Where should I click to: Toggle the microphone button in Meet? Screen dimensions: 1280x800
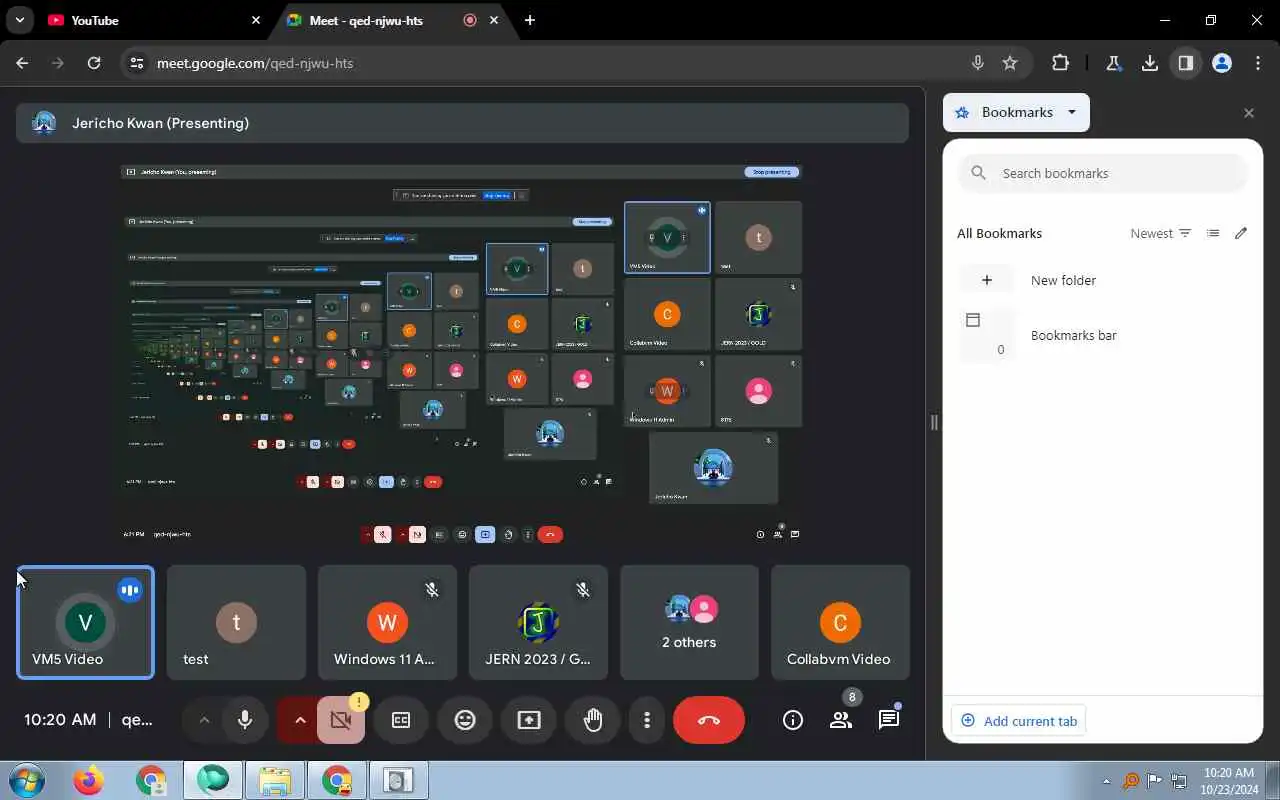coord(245,720)
